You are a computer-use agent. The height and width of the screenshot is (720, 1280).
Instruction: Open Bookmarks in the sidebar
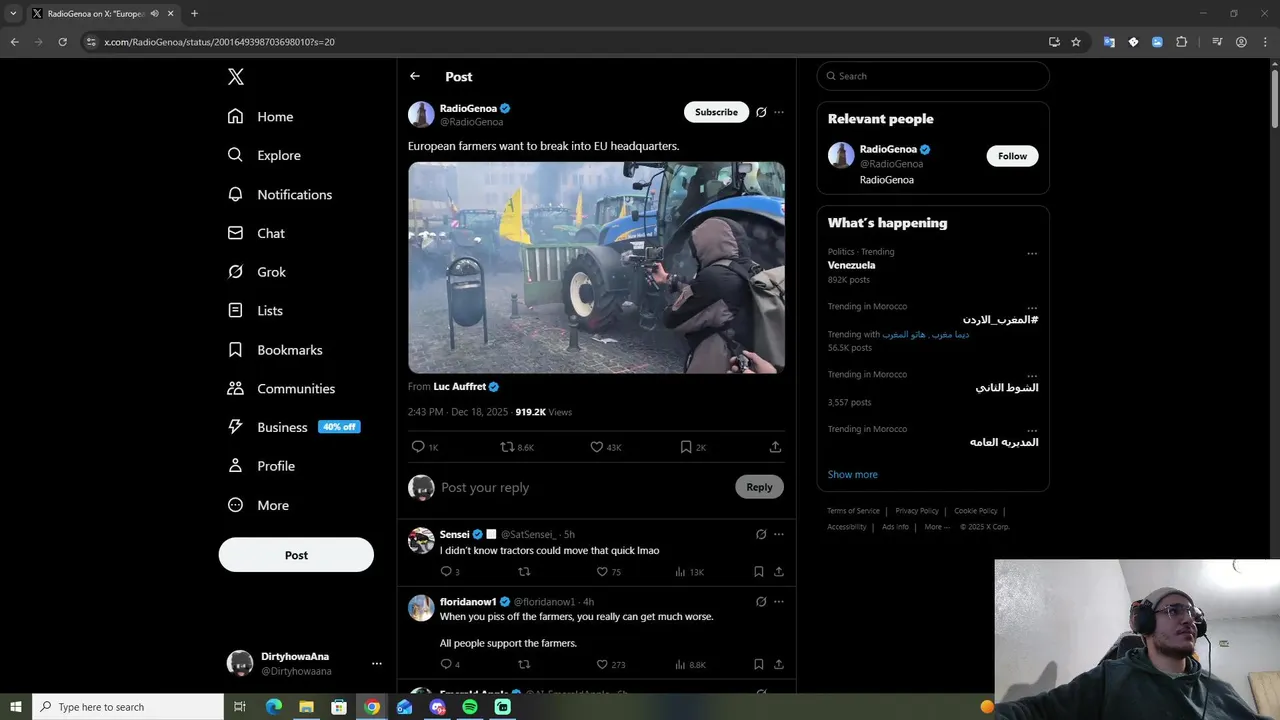point(275,350)
